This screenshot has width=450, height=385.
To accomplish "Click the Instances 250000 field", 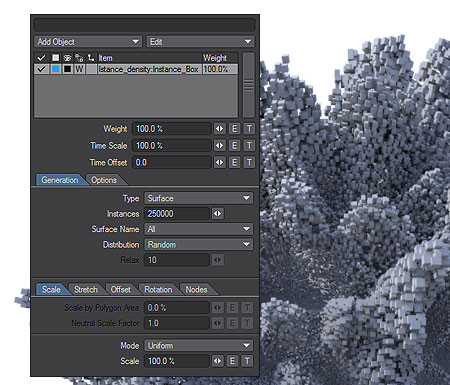I will coord(177,213).
